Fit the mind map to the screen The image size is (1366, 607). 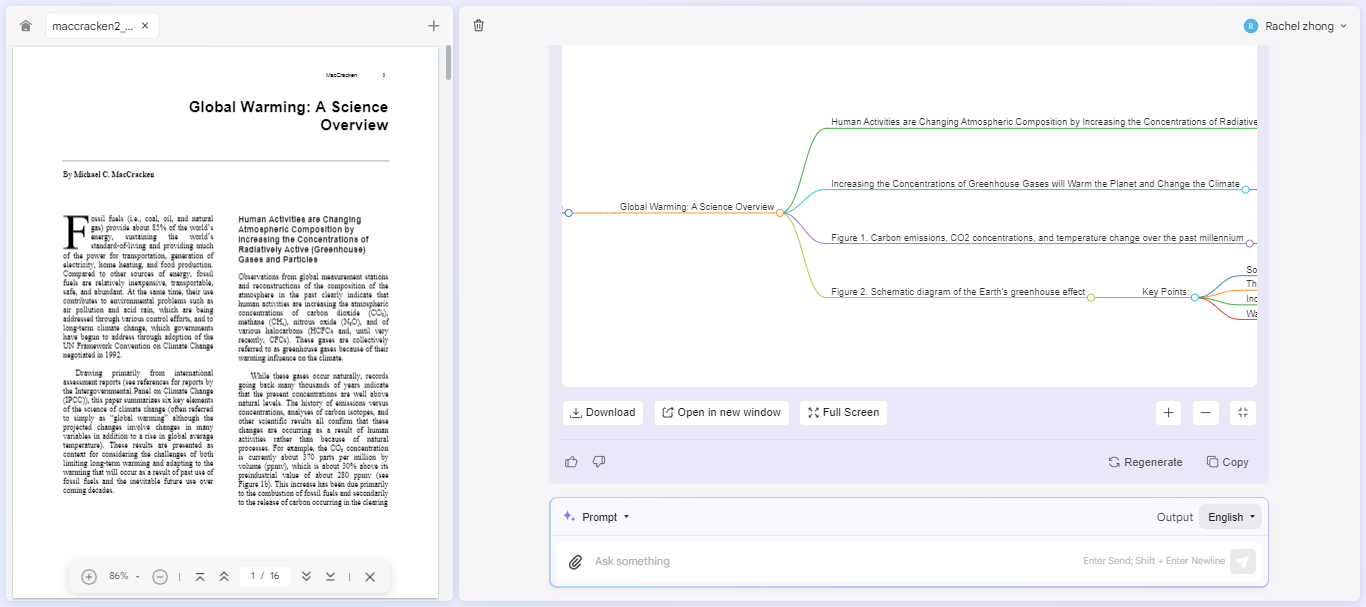(x=1242, y=412)
